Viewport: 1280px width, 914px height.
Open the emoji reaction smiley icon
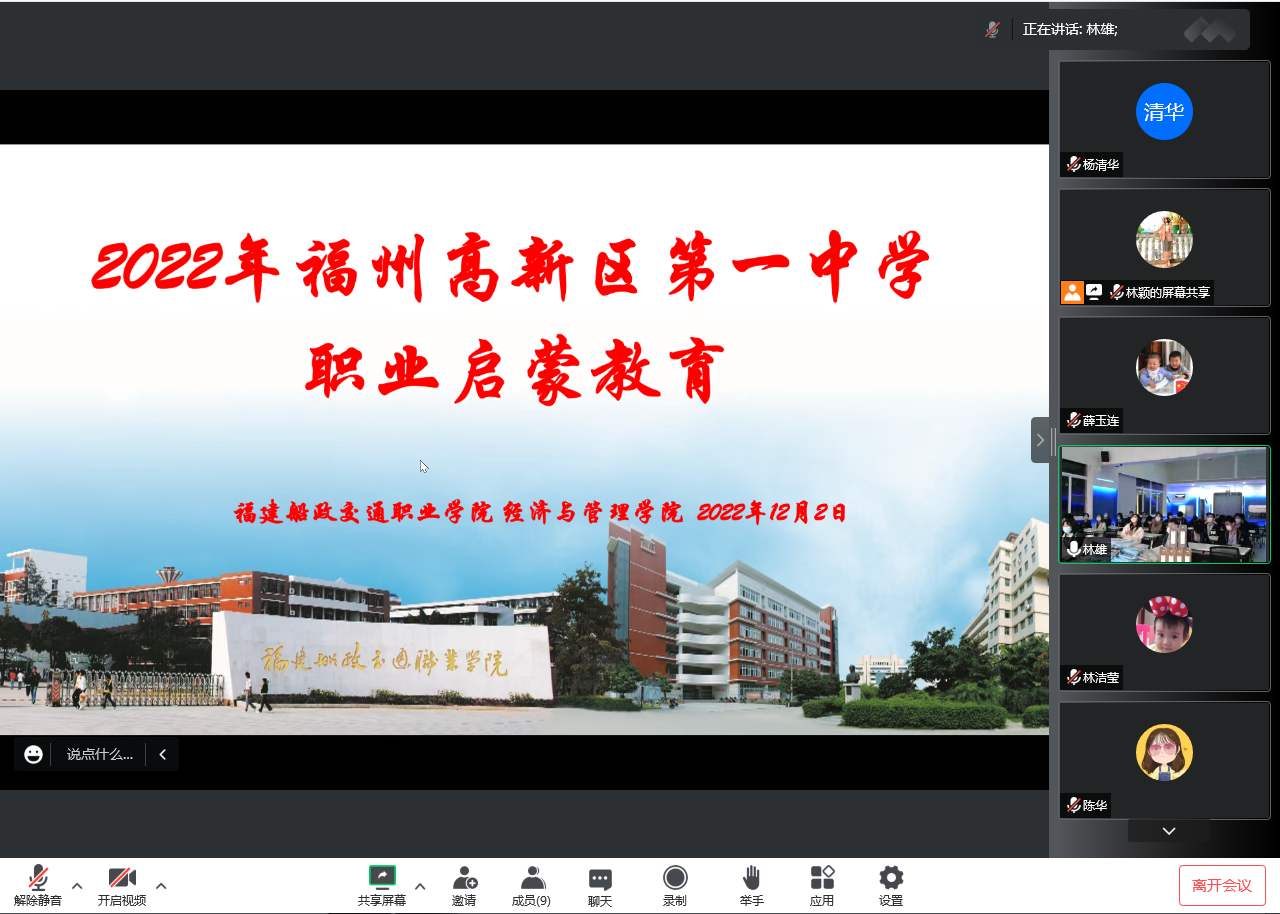point(34,755)
